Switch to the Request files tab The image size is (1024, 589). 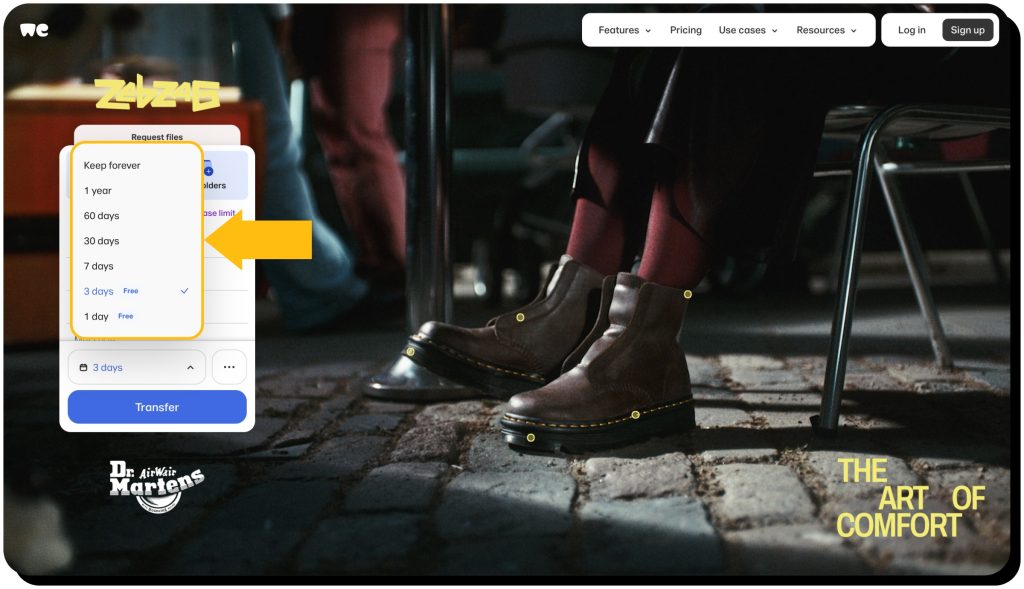(x=157, y=137)
